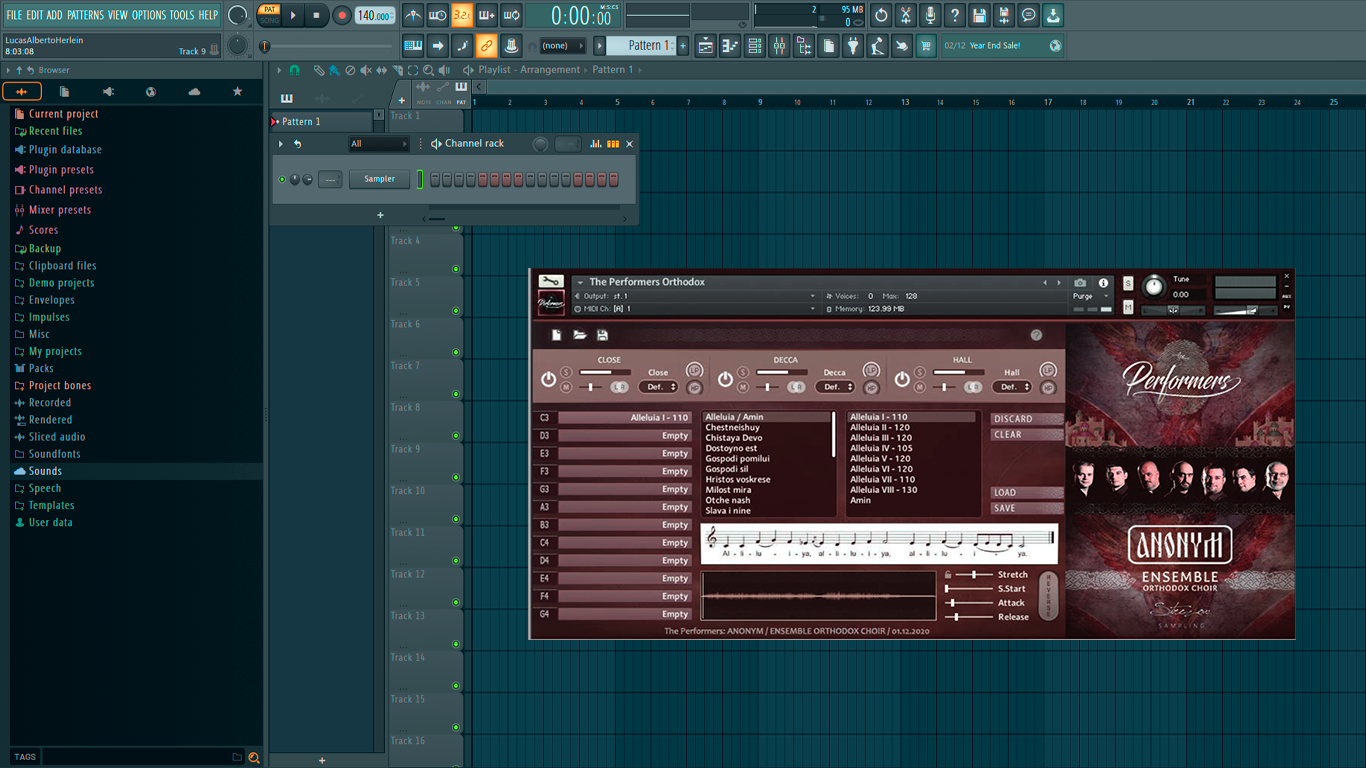Select the Mute tool in playlist toolbar
1366x768 pixels.
[365, 70]
